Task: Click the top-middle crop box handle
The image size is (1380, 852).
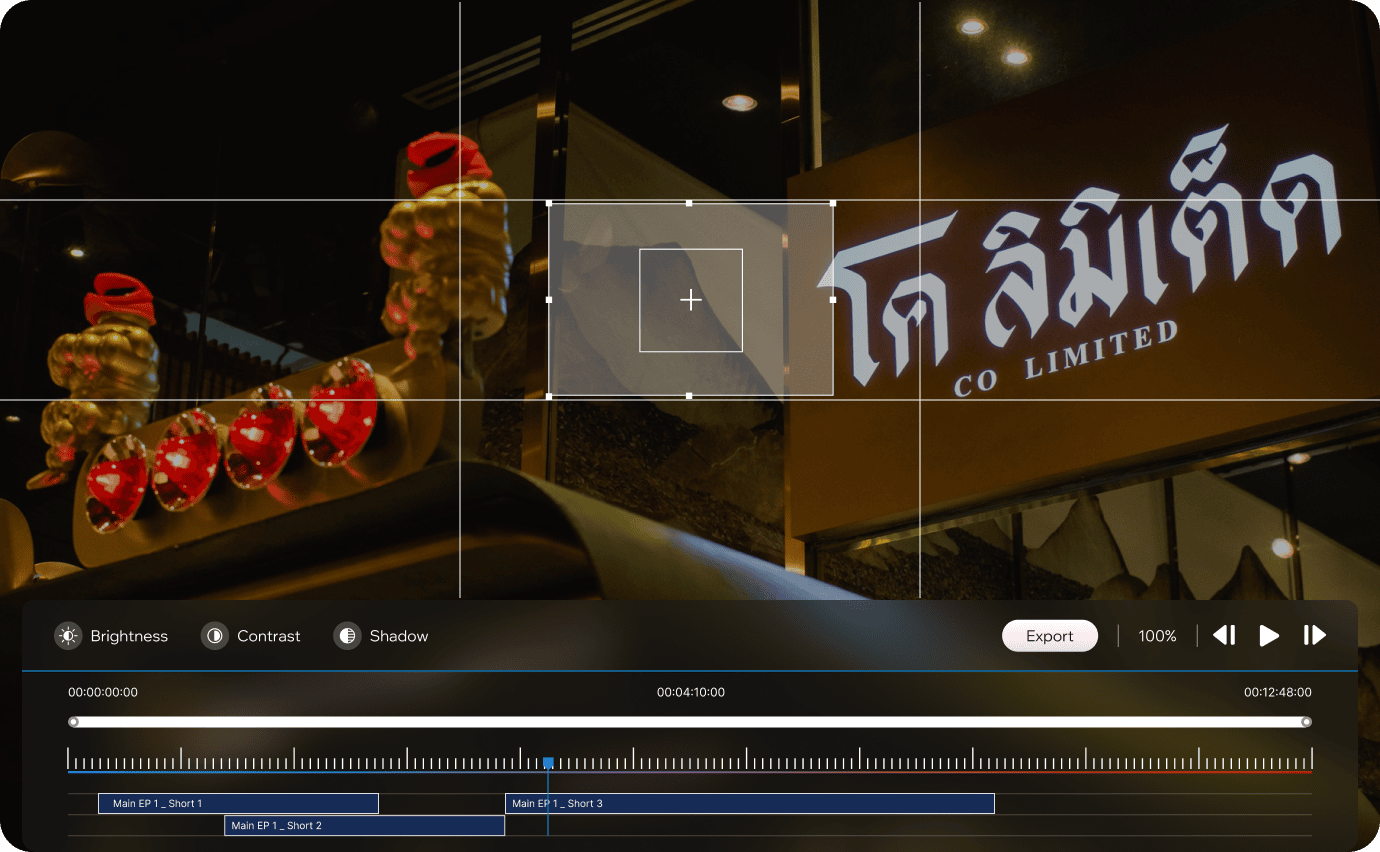Action: 689,203
